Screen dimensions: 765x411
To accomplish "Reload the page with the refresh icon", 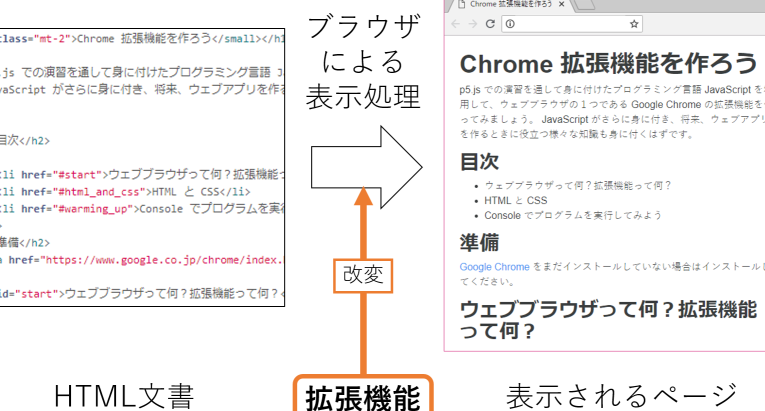I will point(490,23).
